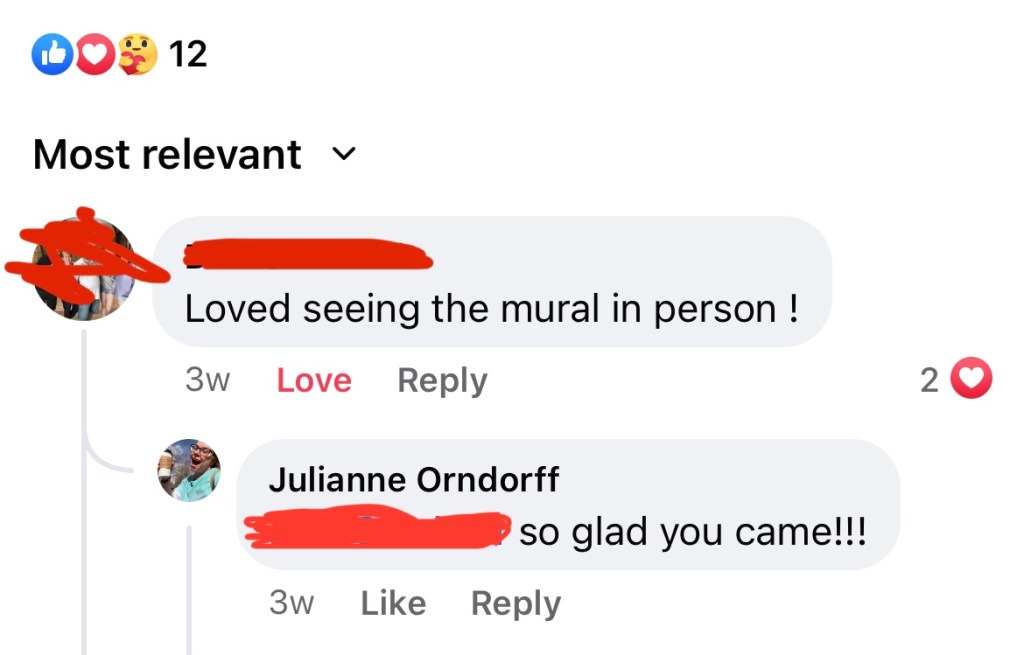Reply to Julianne Orndorff's comment
Viewport: 1024px width, 655px height.
click(x=516, y=604)
